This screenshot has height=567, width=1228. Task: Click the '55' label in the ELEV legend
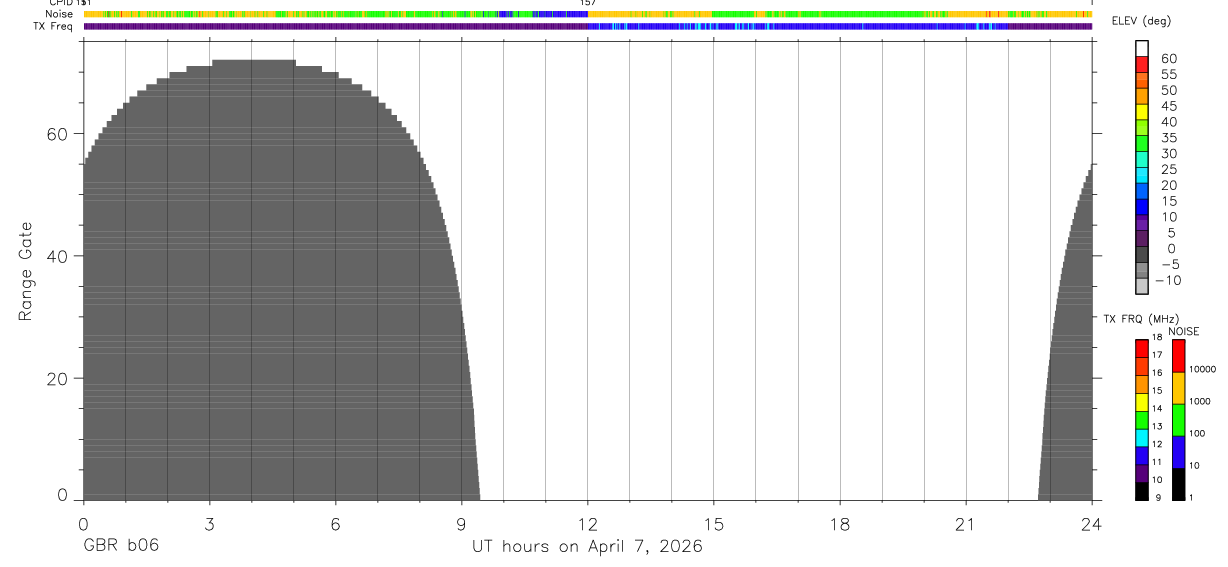(x=1168, y=75)
